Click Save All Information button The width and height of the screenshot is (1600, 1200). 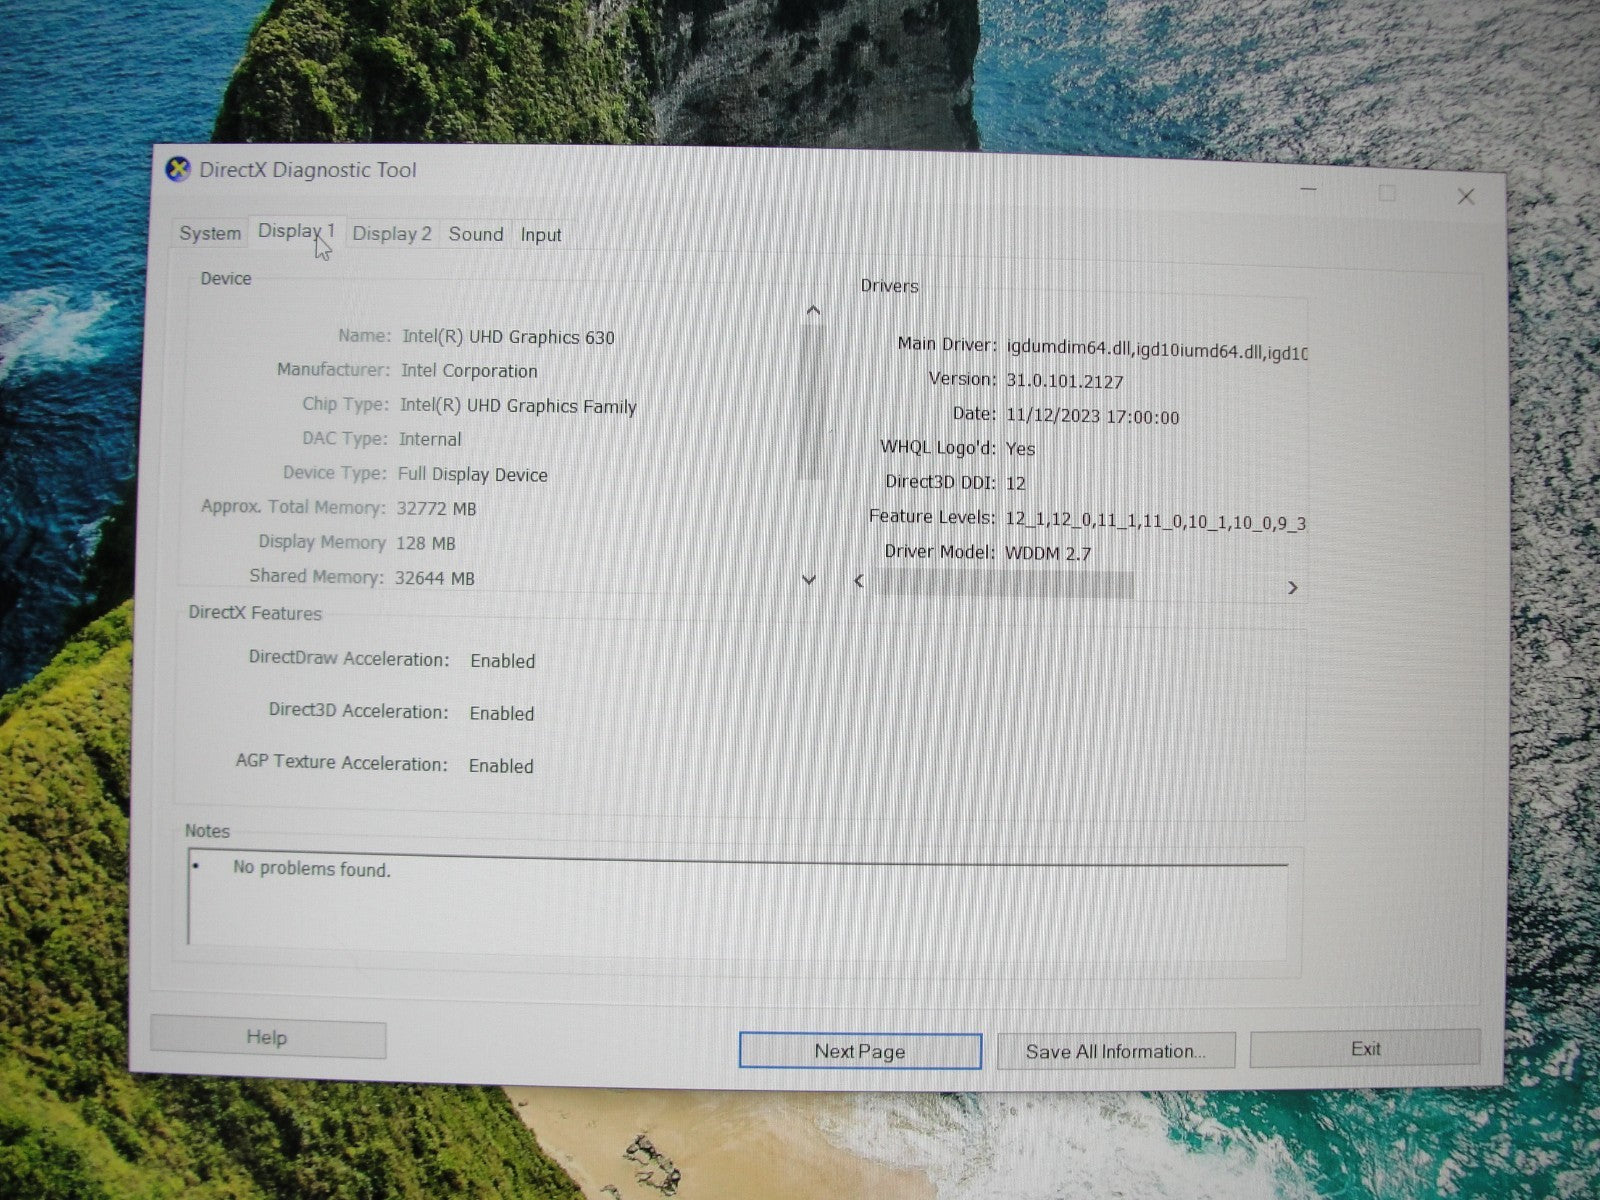click(x=1115, y=1051)
